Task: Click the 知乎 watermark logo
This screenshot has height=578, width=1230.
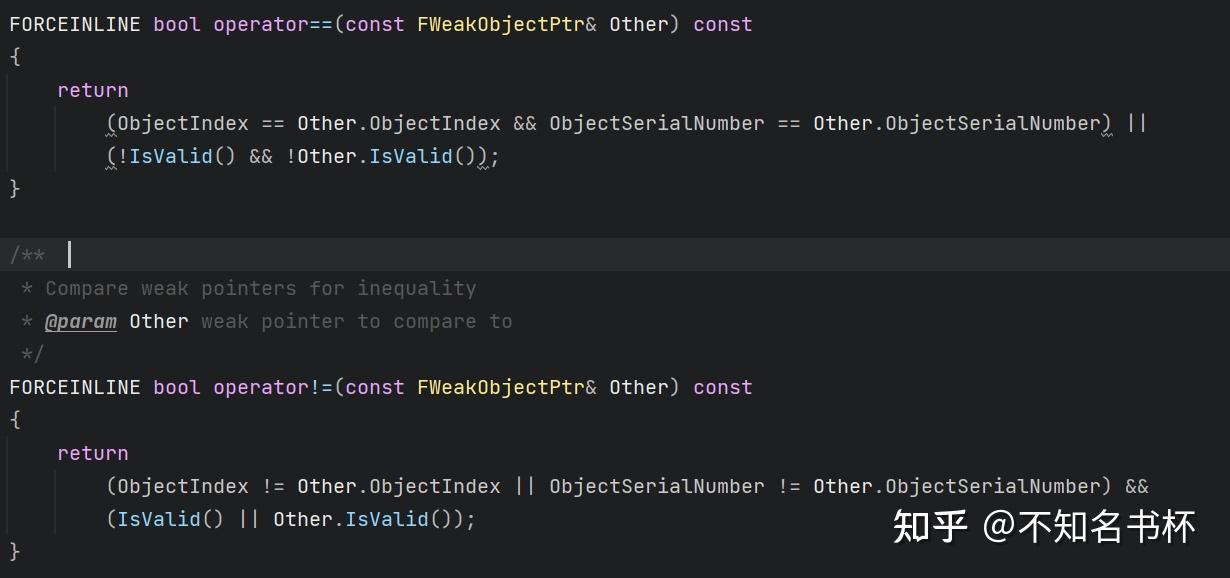Action: pos(930,525)
